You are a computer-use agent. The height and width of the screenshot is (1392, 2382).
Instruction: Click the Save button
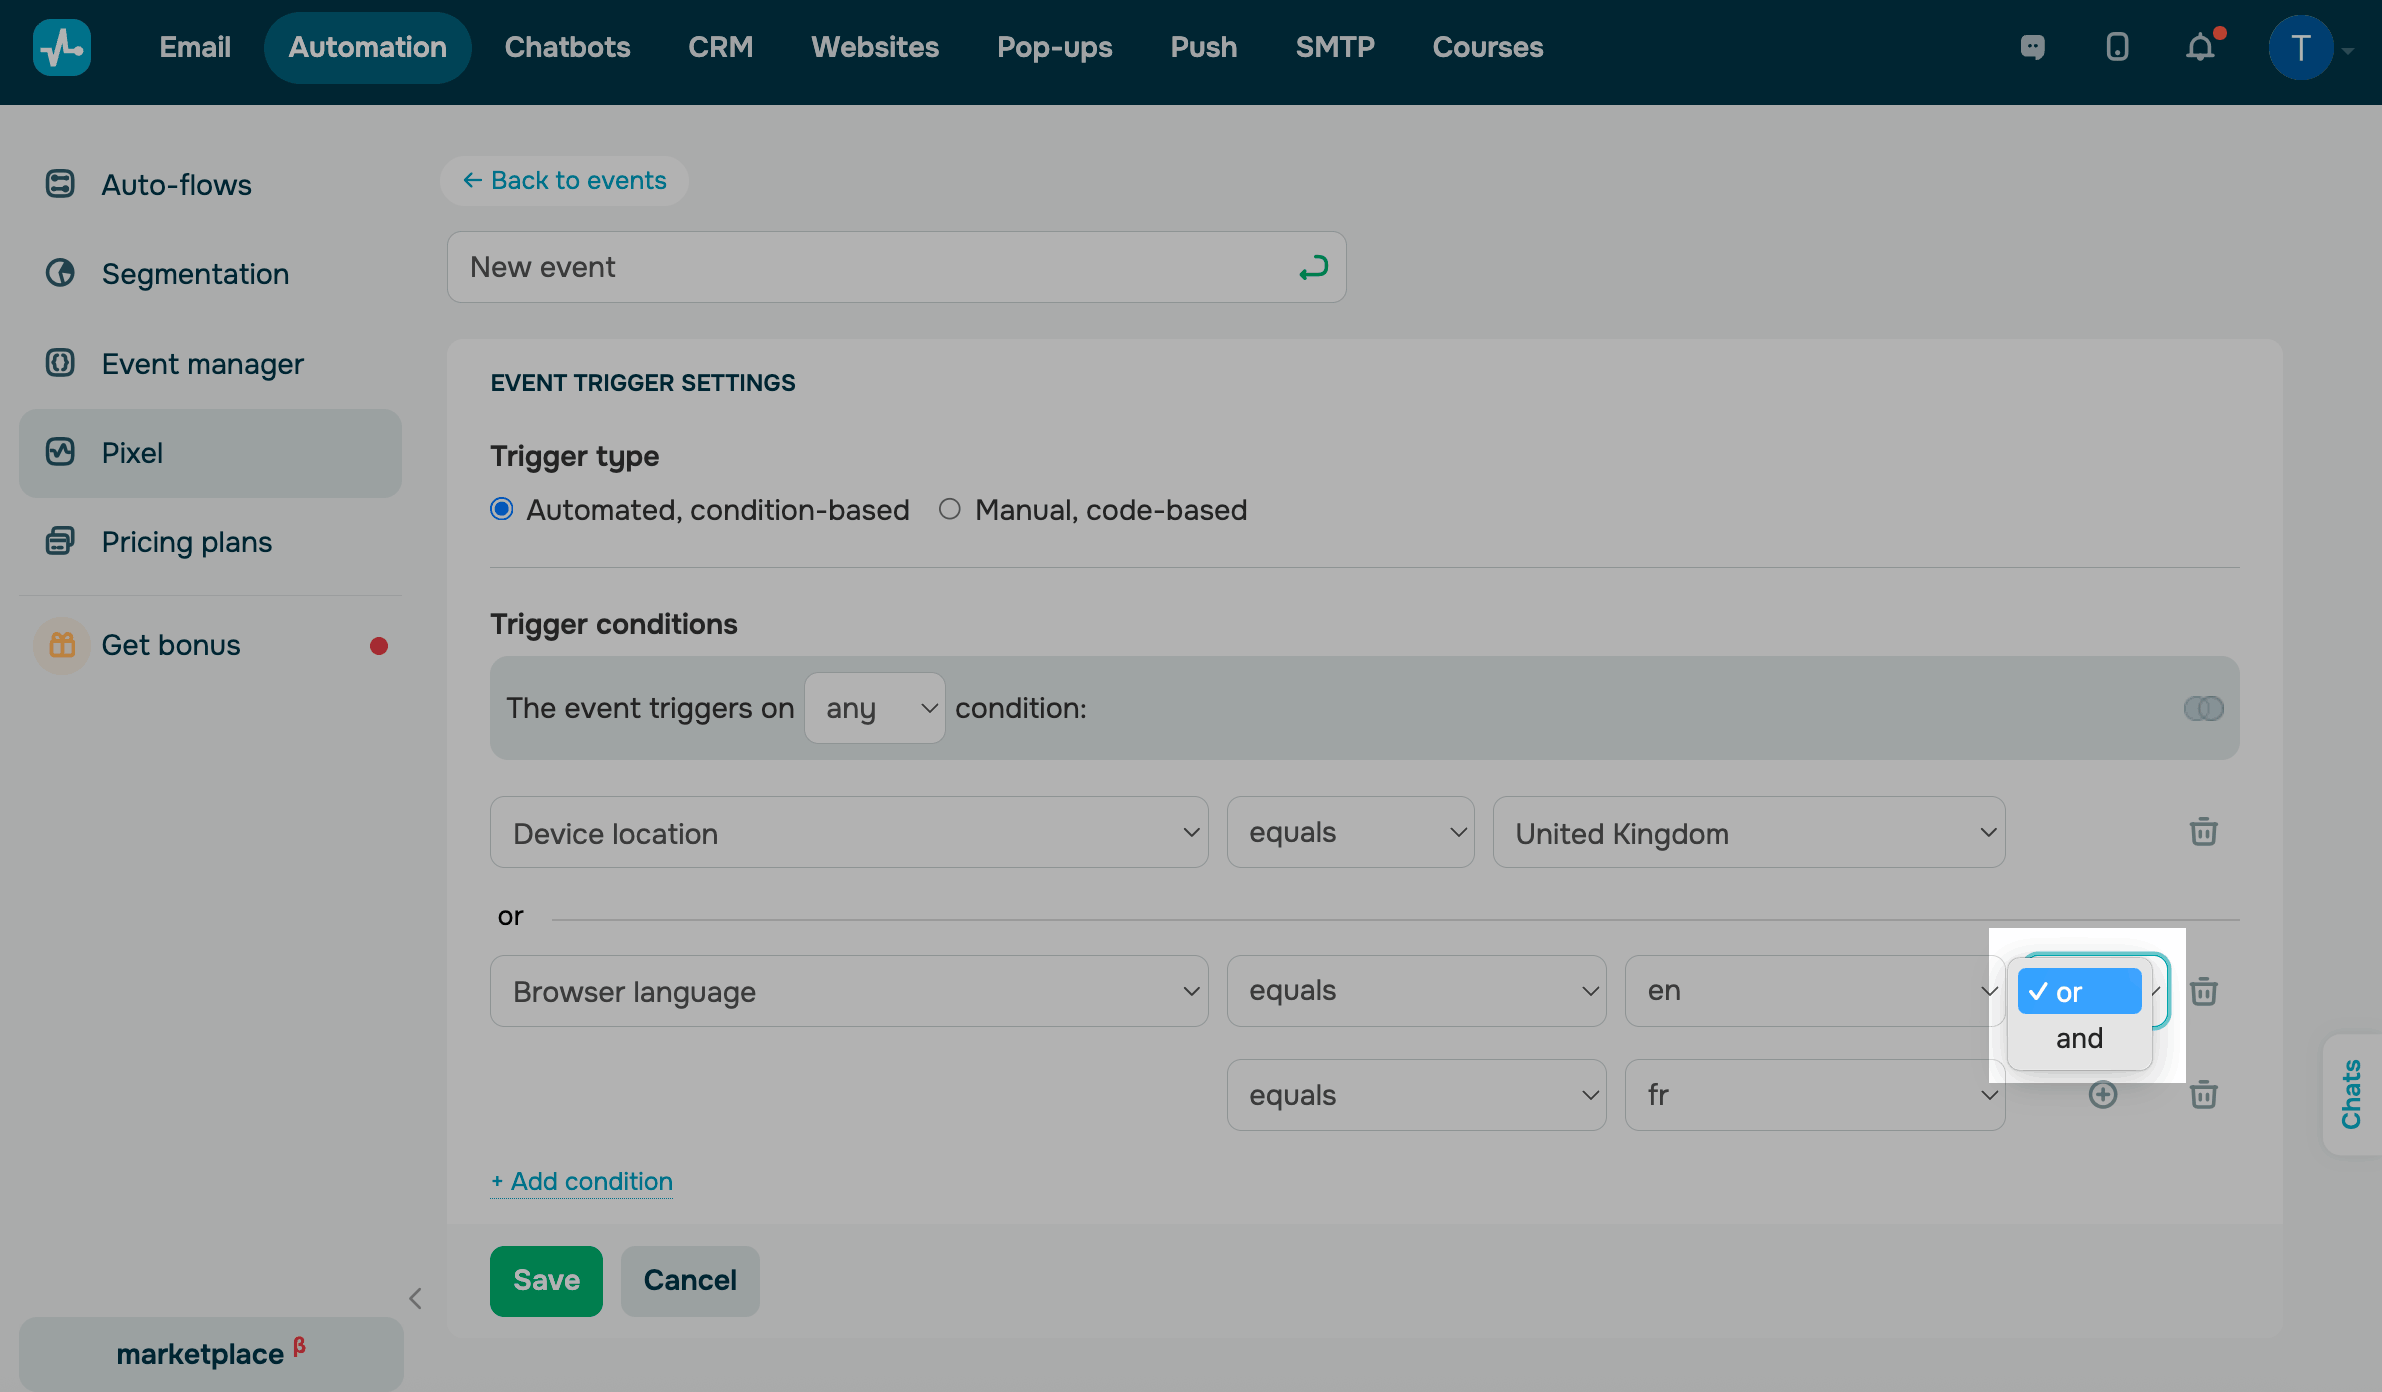pos(546,1280)
